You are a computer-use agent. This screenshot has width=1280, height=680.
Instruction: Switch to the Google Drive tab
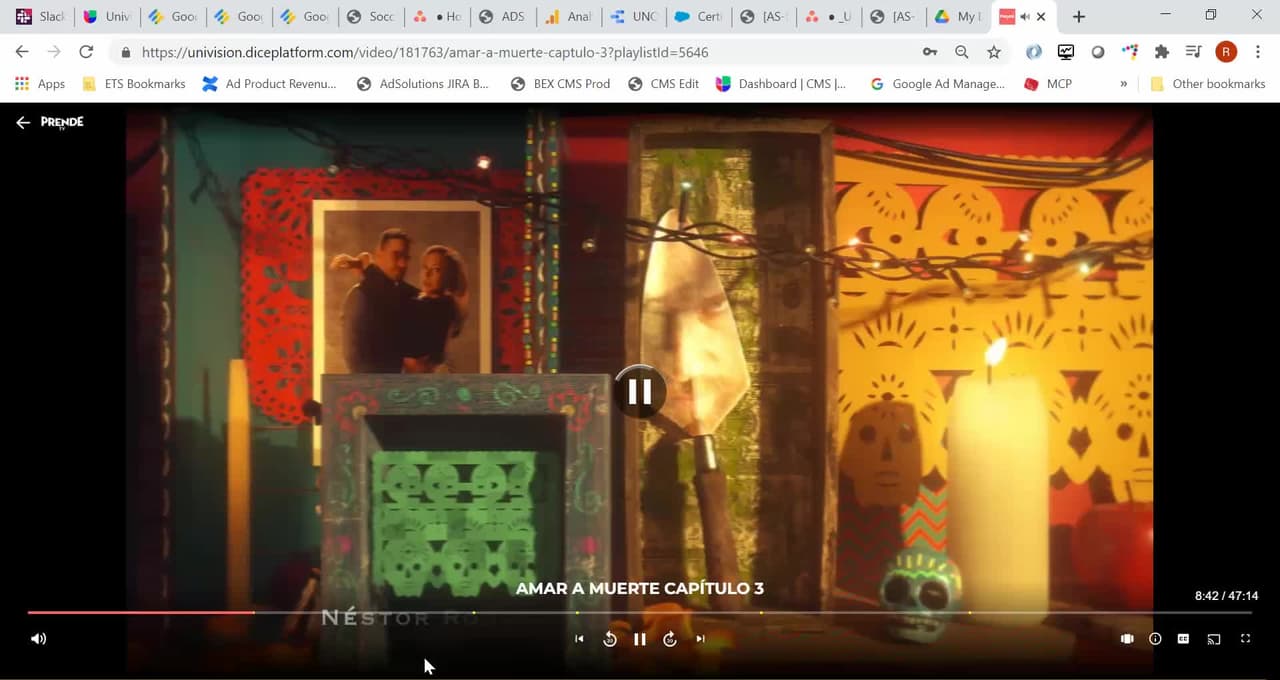[956, 17]
